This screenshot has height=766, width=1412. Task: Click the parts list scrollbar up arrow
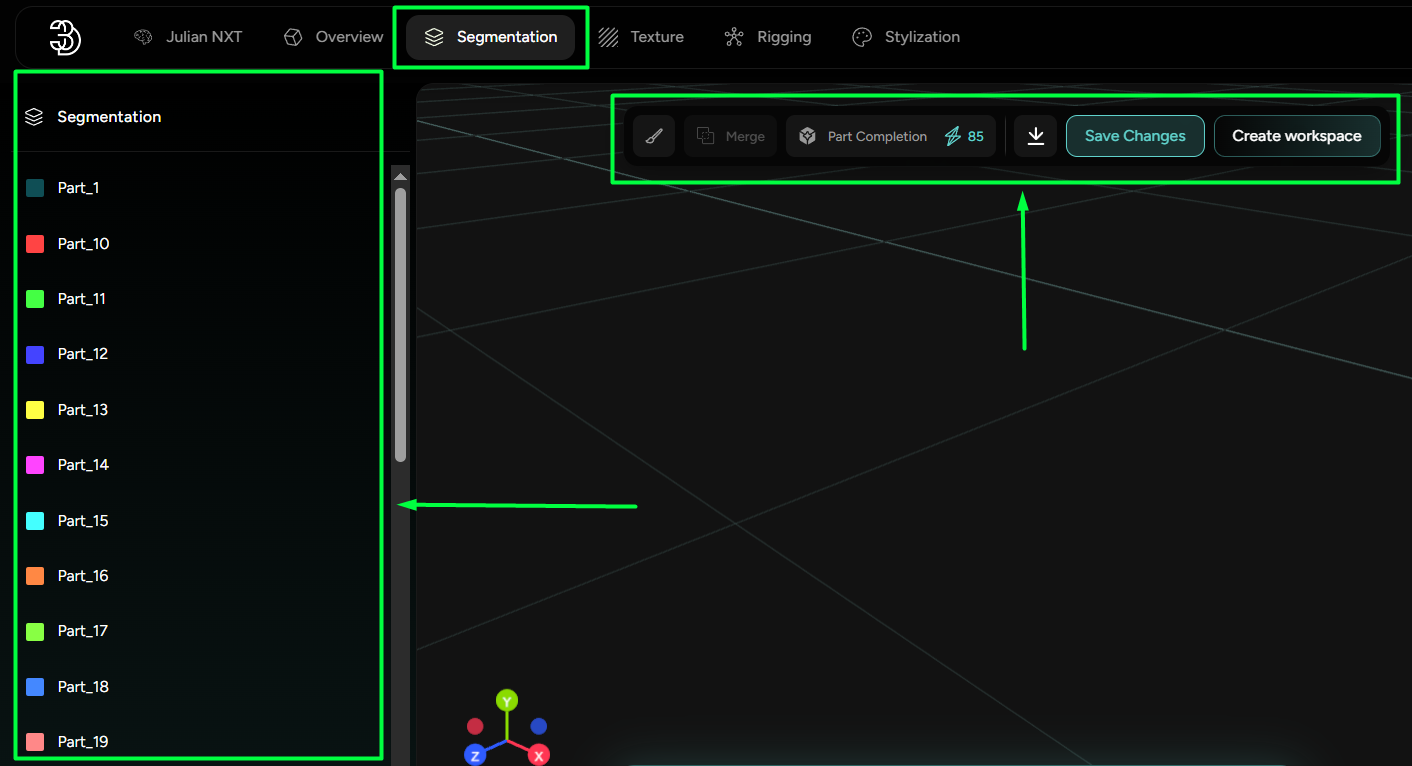pos(400,177)
